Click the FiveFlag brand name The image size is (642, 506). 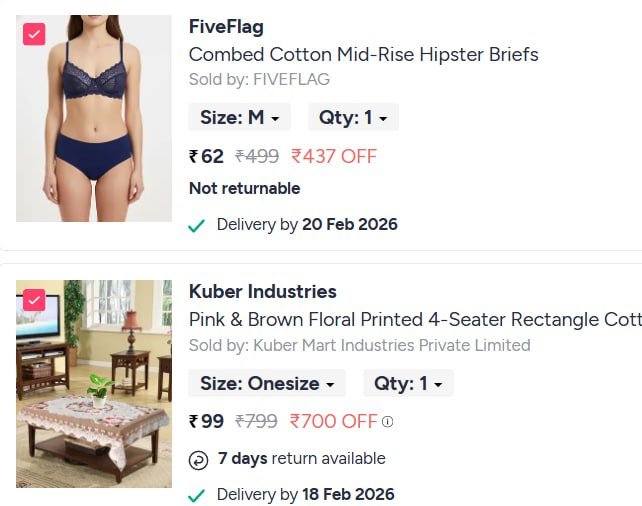(x=226, y=27)
